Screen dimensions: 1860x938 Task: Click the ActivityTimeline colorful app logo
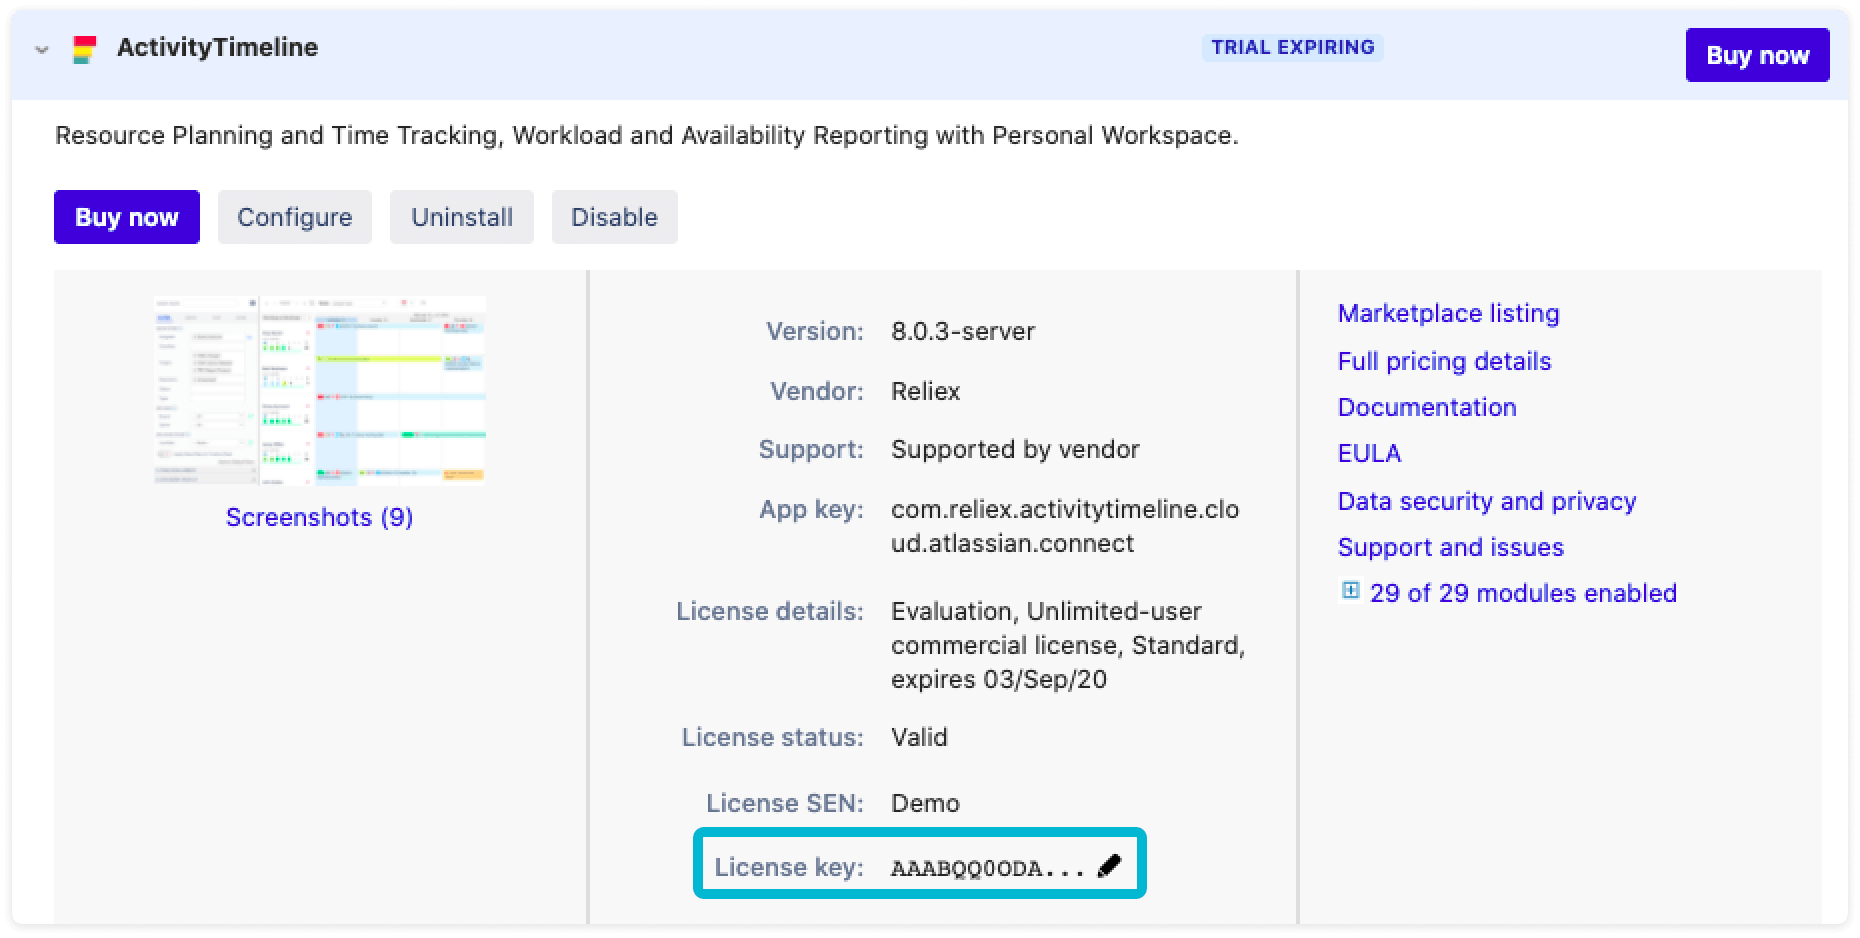tap(85, 49)
